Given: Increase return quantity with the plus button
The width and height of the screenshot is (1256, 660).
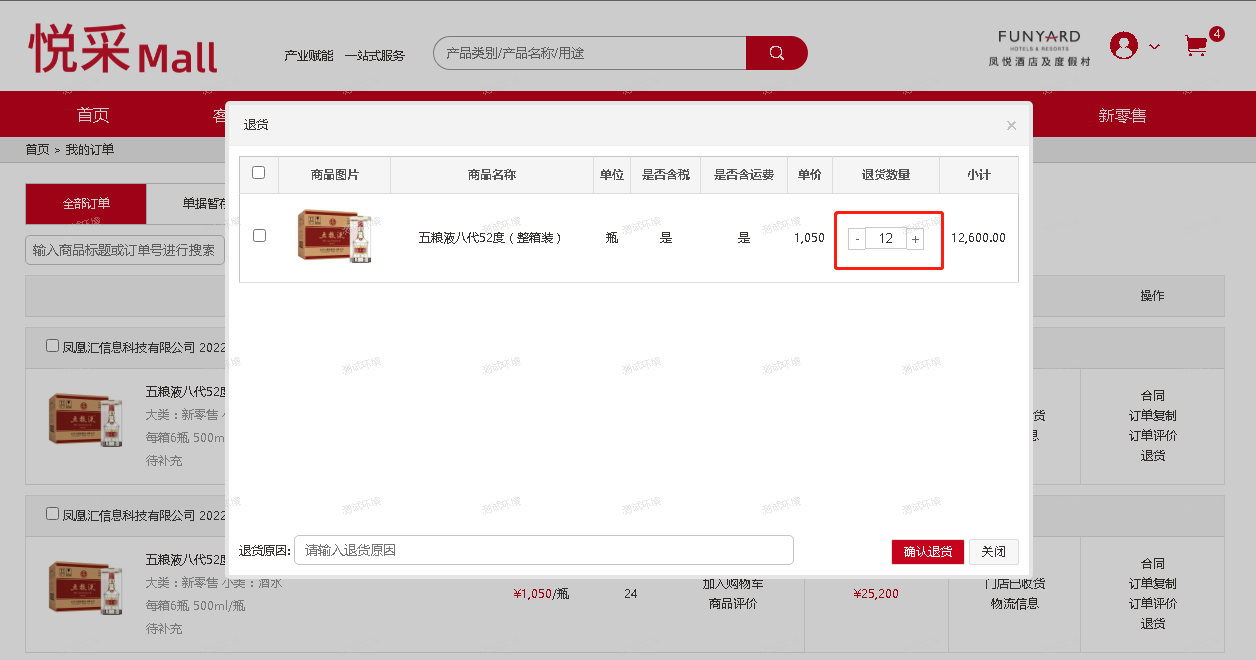Looking at the screenshot, I should tap(915, 239).
